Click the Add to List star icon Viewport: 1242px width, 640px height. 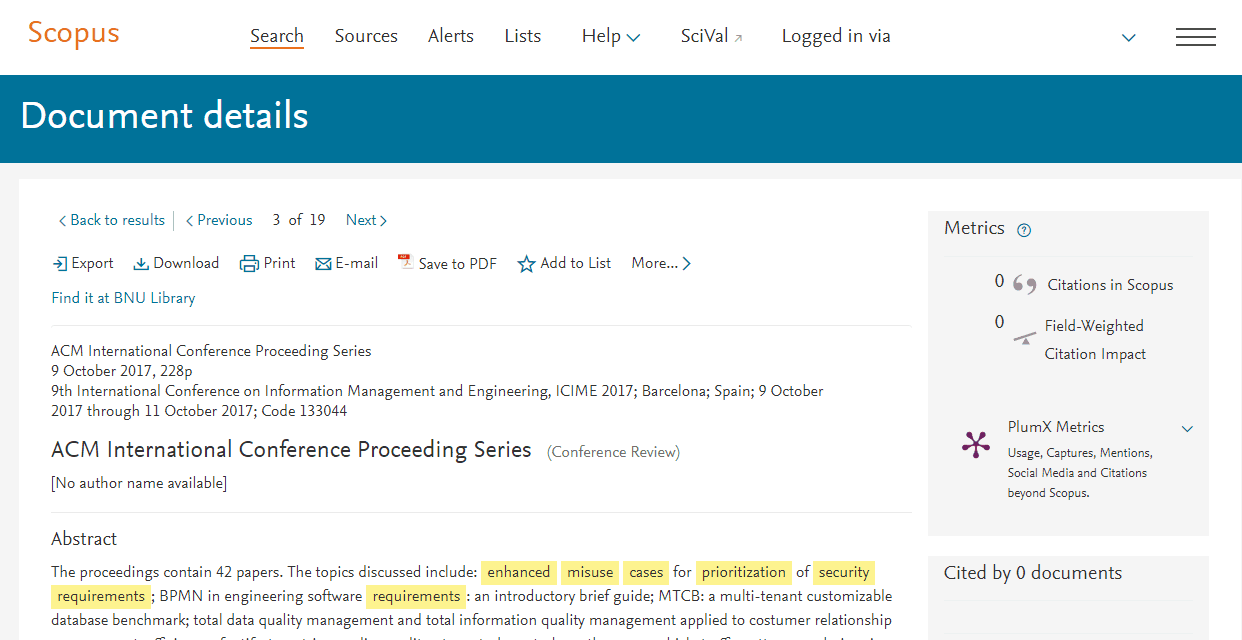click(526, 264)
